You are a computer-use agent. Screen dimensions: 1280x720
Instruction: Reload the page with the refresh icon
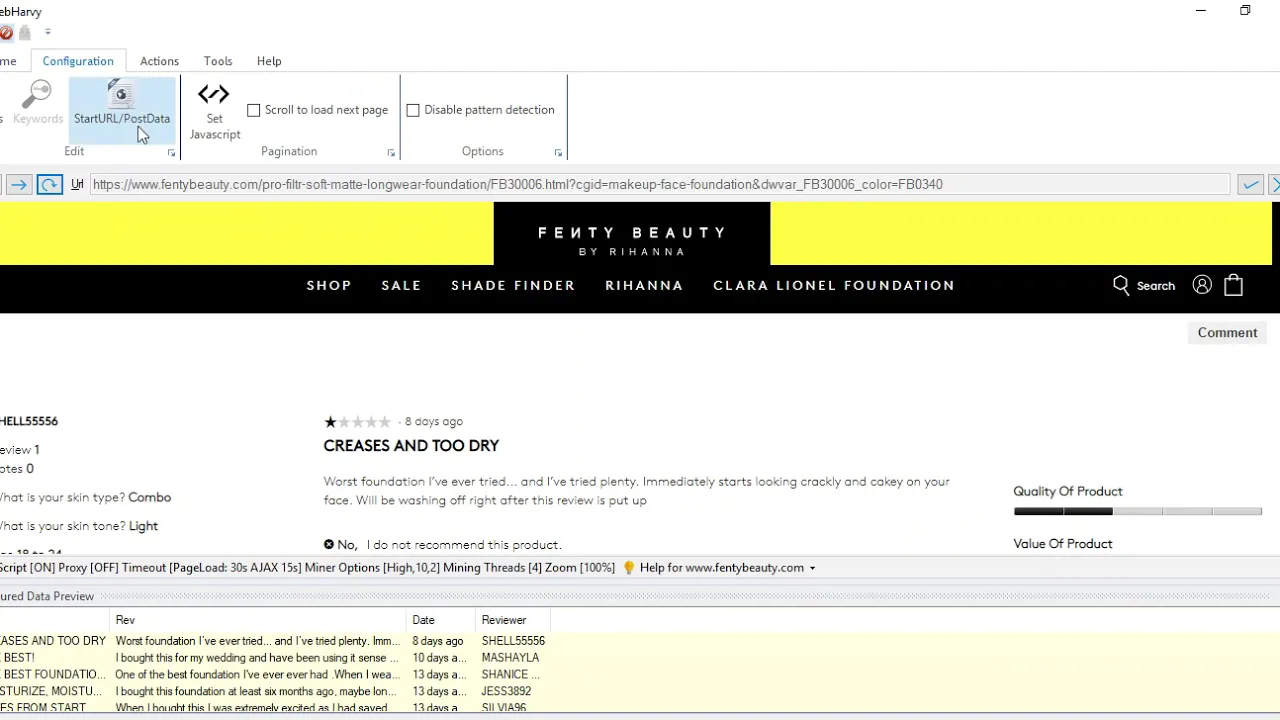click(49, 184)
